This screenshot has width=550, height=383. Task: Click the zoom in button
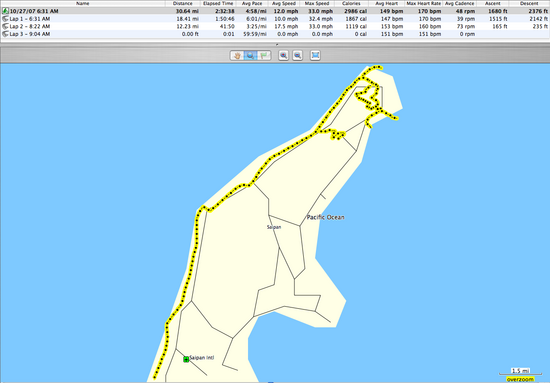[283, 55]
